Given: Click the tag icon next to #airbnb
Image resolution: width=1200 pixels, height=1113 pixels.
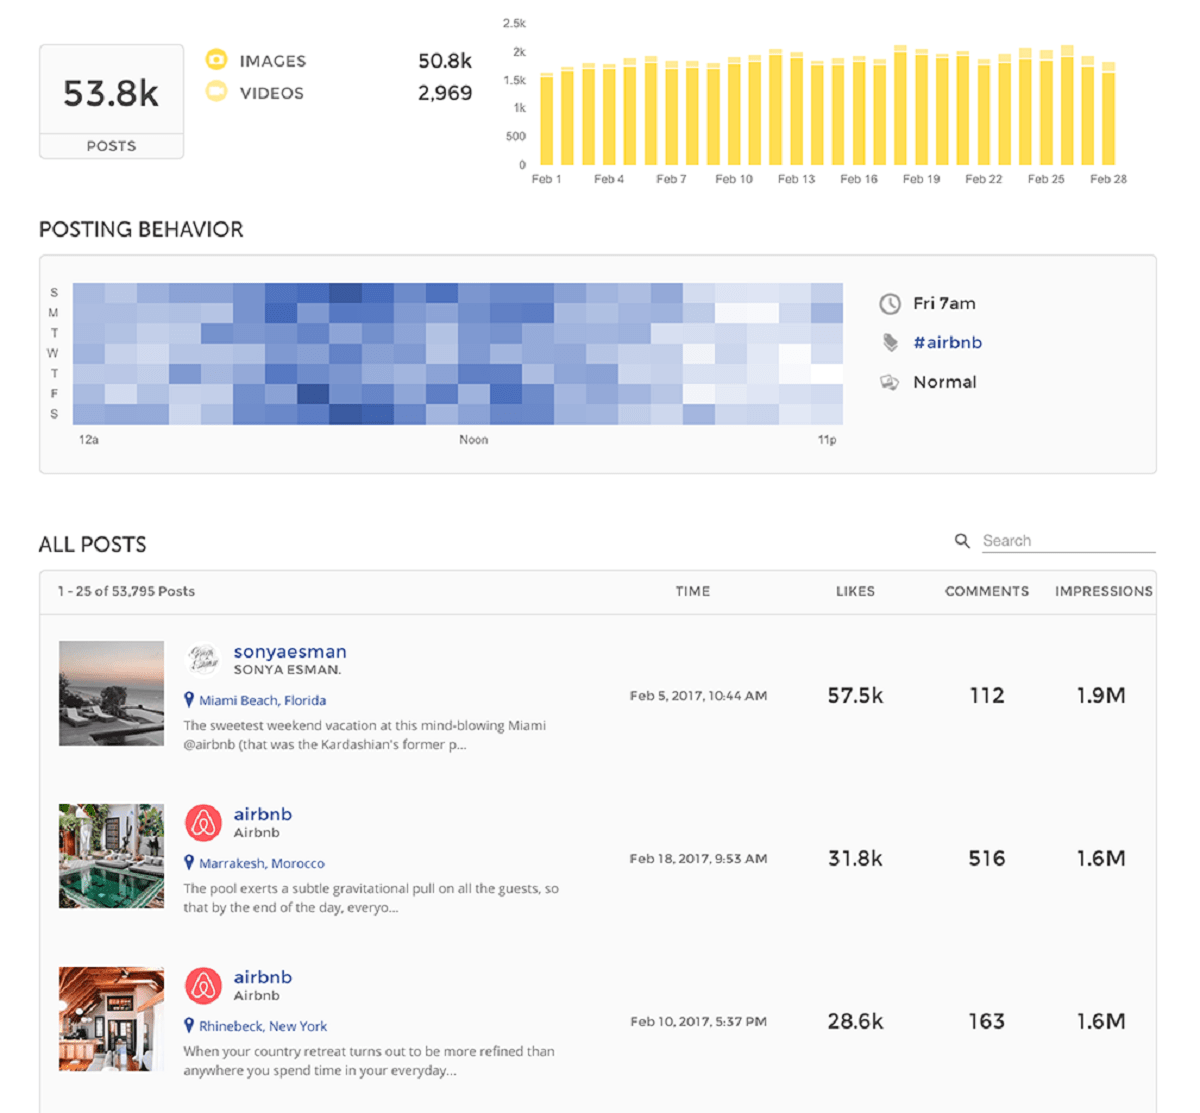Looking at the screenshot, I should point(890,343).
